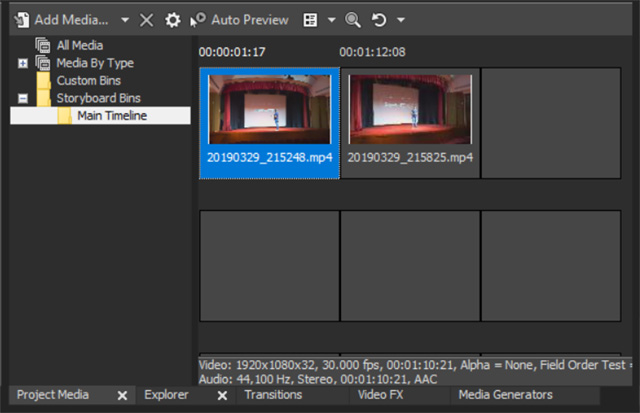Select thumbnail of 20190329_215248.mp4
This screenshot has width=640, height=413.
coord(269,109)
